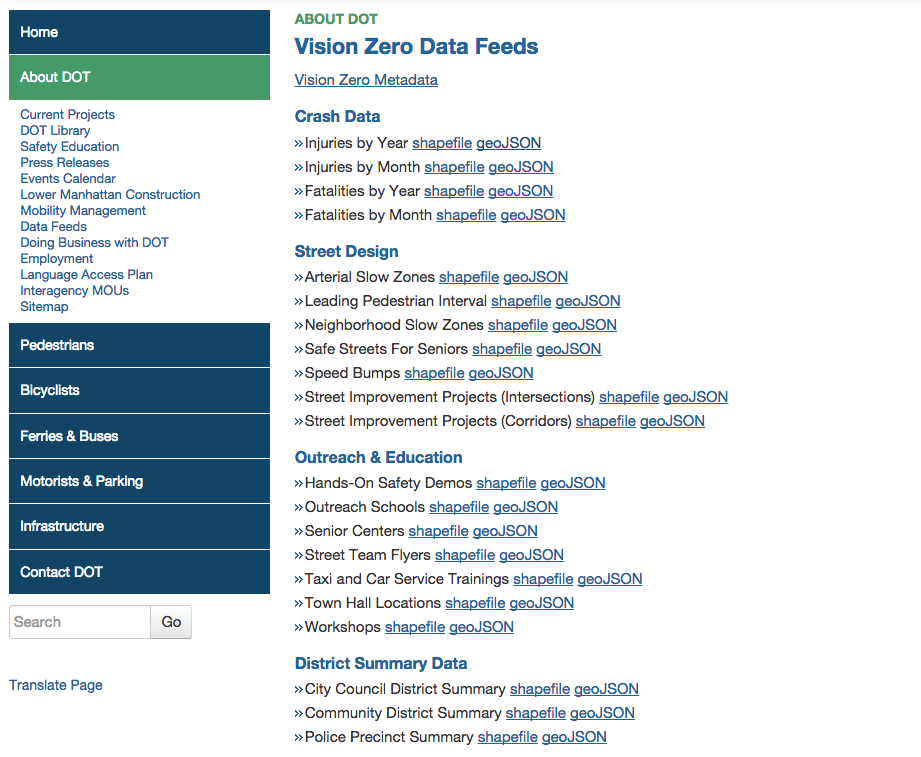Open the Translate Page link
921x757 pixels.
(x=56, y=685)
